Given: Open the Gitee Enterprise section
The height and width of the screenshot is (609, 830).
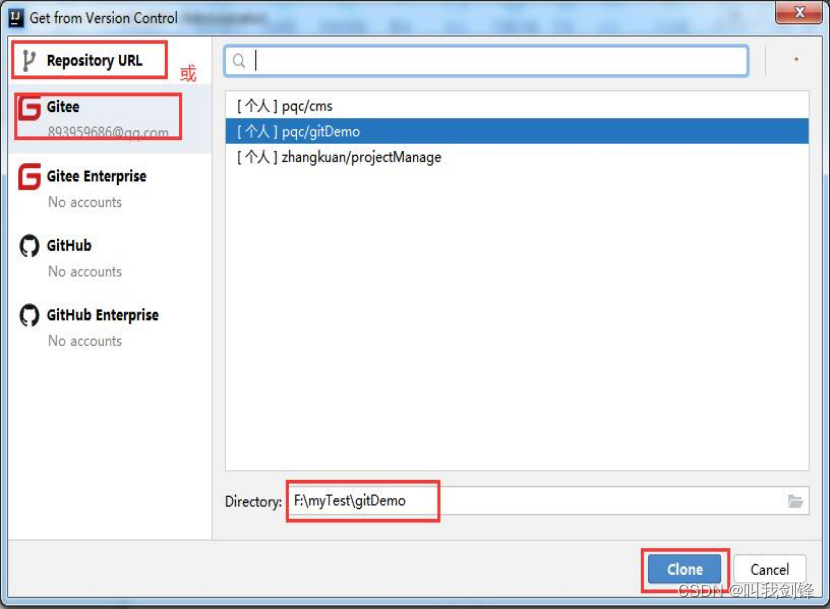Looking at the screenshot, I should [110, 189].
